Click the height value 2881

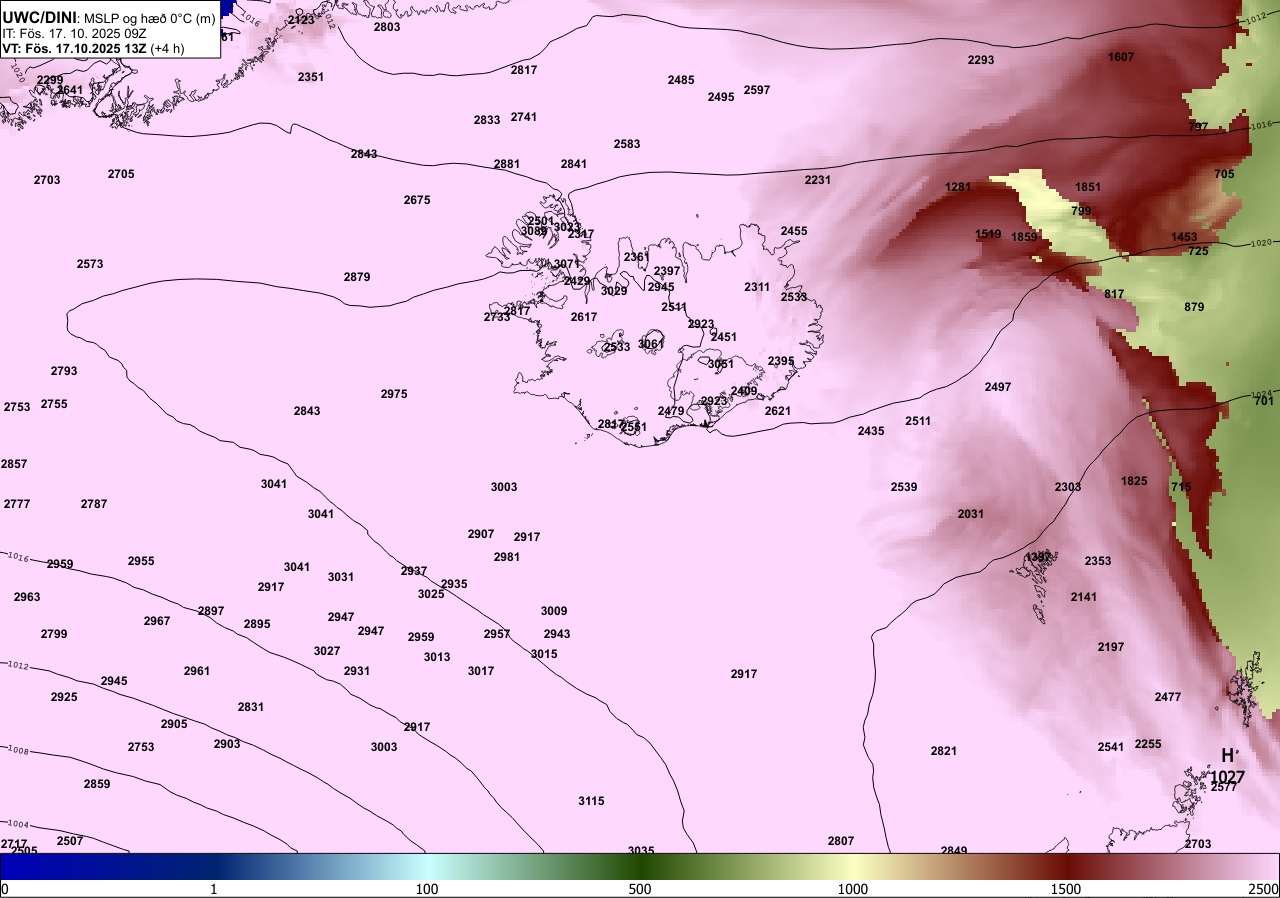click(507, 164)
